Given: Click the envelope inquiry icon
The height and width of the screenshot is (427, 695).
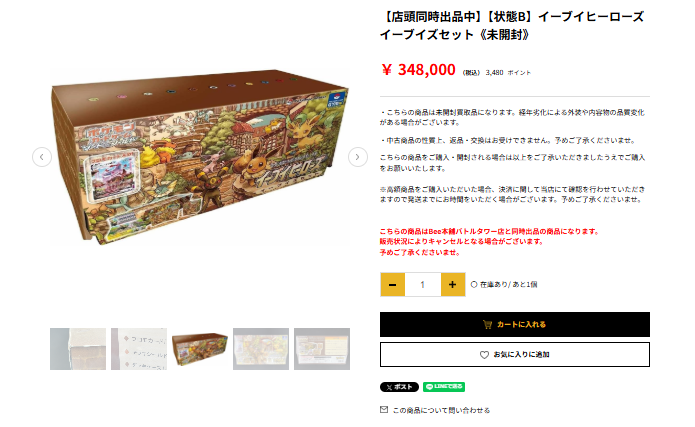Looking at the screenshot, I should click(384, 410).
